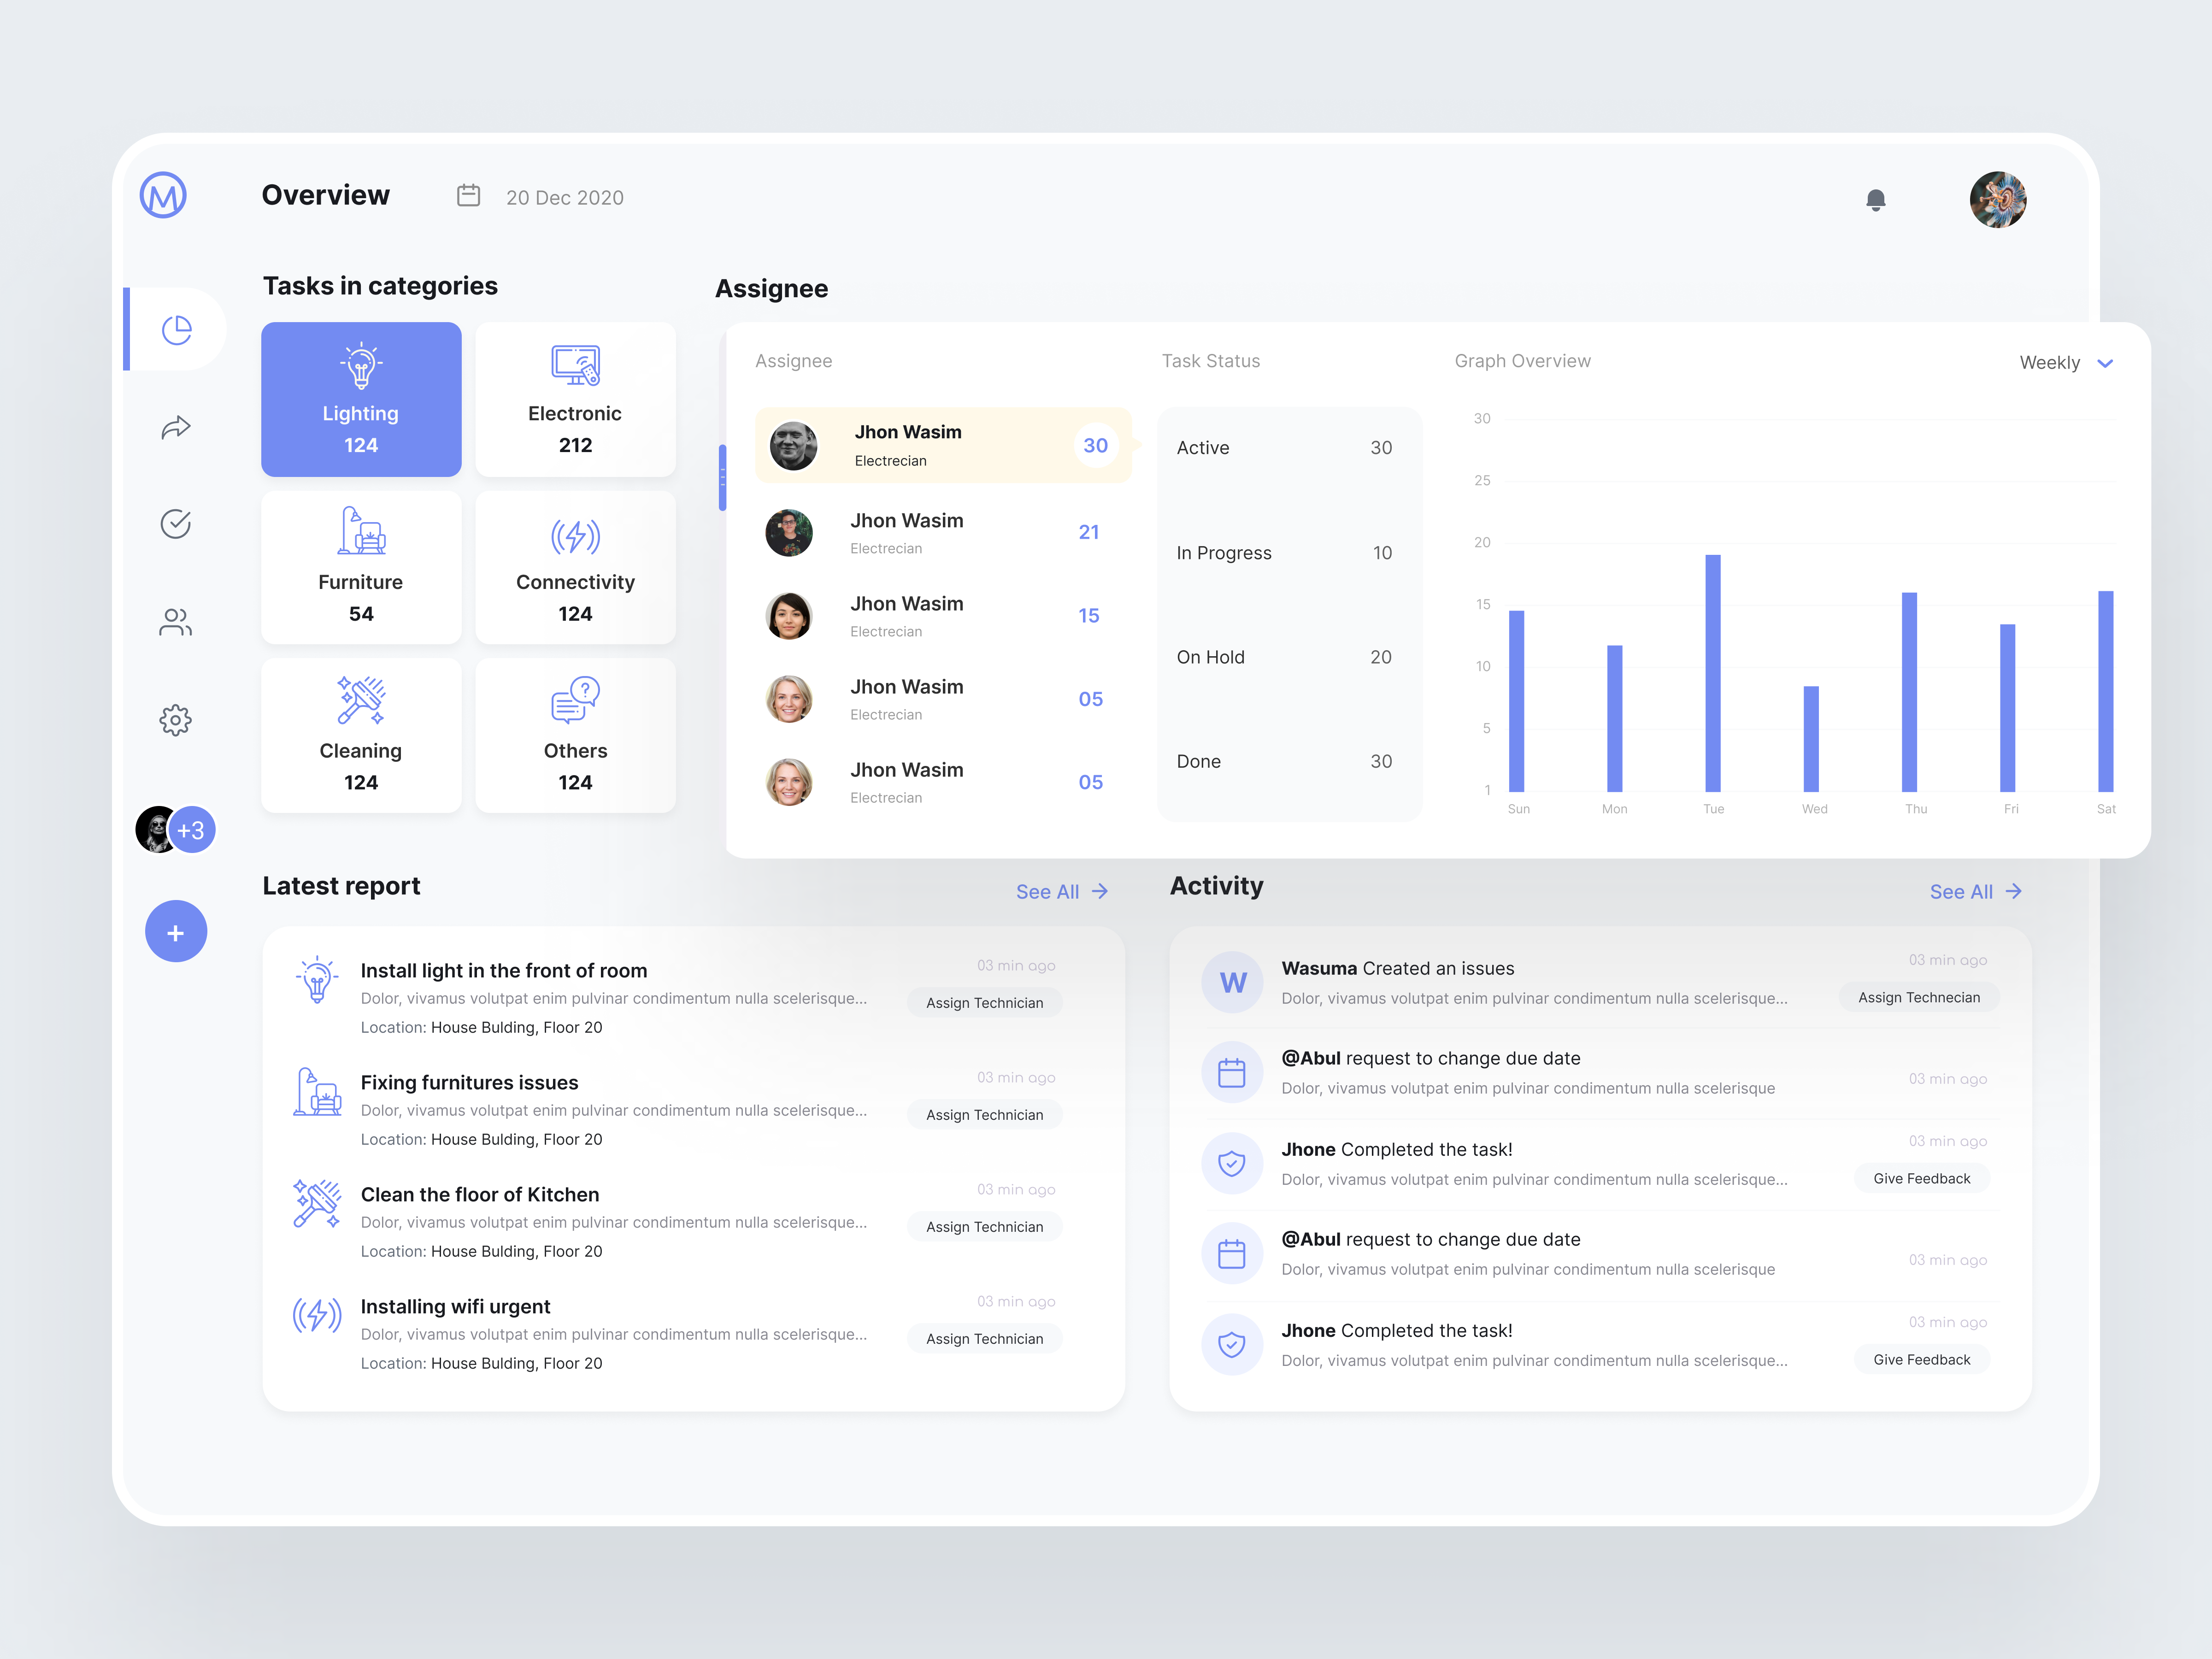Open the users sidebar icon
The height and width of the screenshot is (1659, 2212).
[x=176, y=622]
